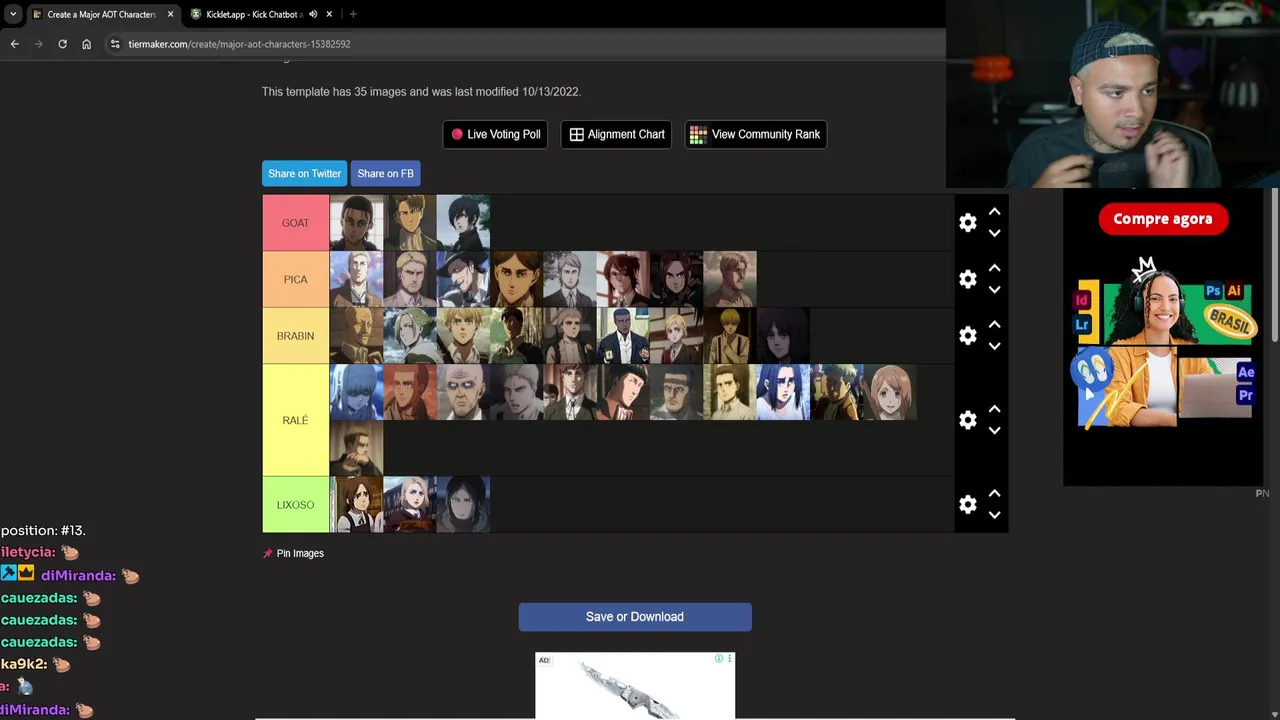Move BRABIN tier up with arrow

click(994, 325)
